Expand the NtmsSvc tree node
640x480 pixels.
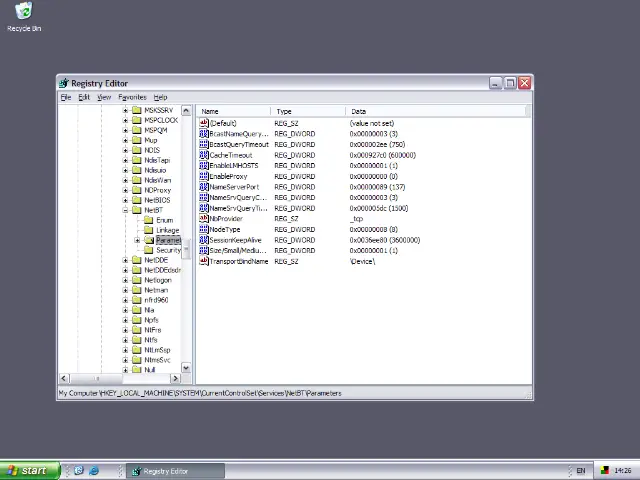pos(125,360)
